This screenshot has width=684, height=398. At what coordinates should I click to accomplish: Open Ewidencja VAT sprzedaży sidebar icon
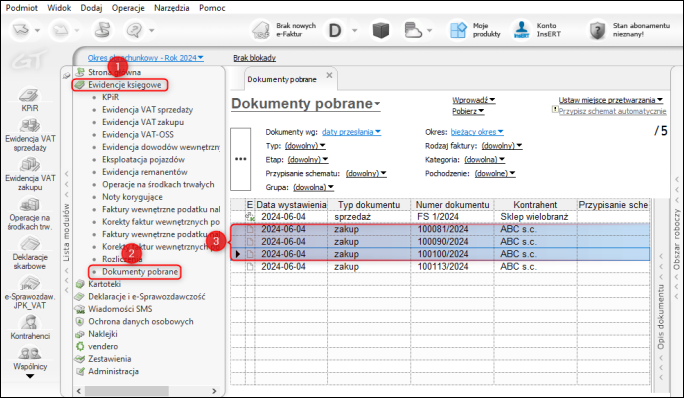coord(30,126)
